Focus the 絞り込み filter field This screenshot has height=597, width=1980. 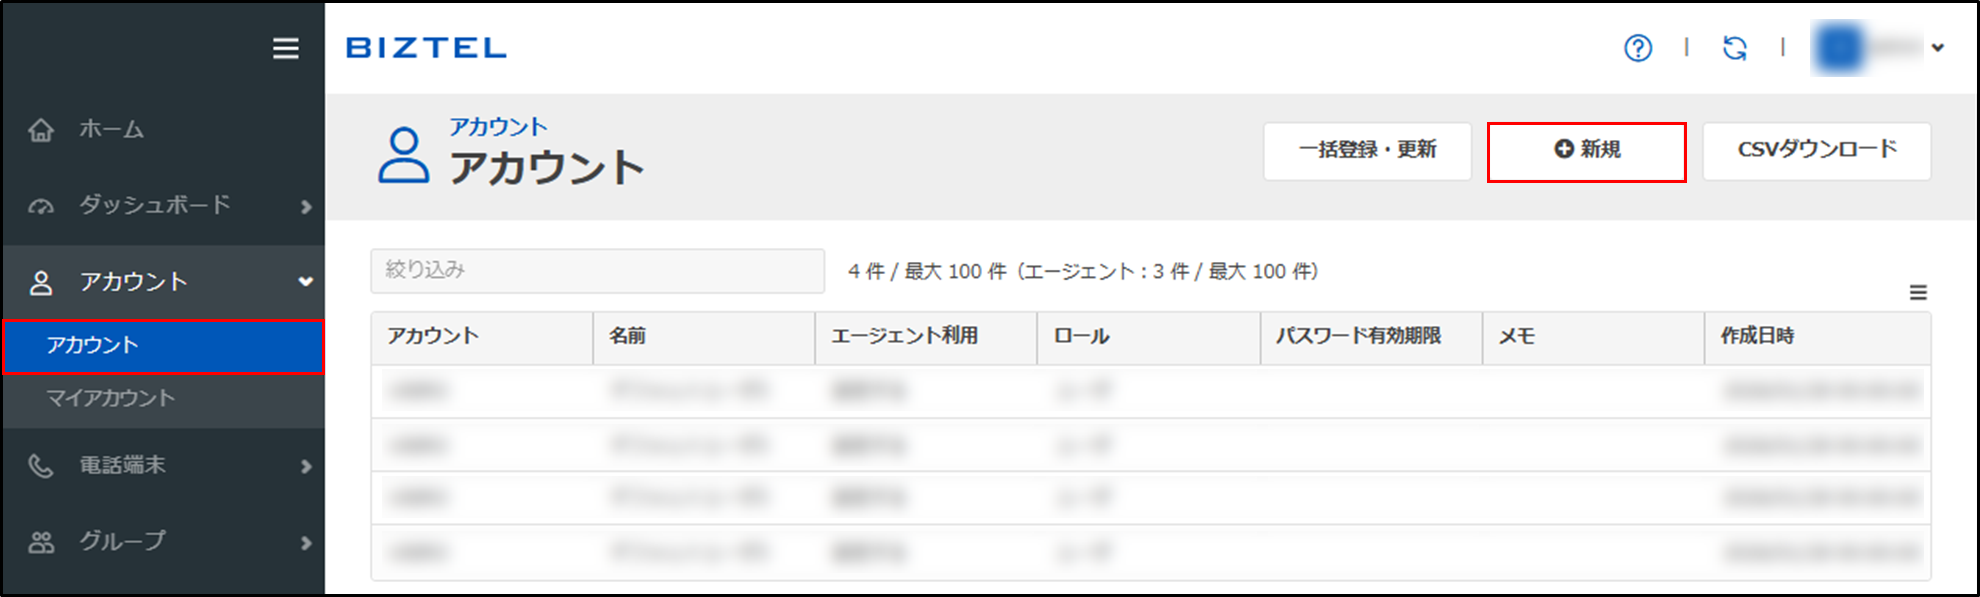597,271
